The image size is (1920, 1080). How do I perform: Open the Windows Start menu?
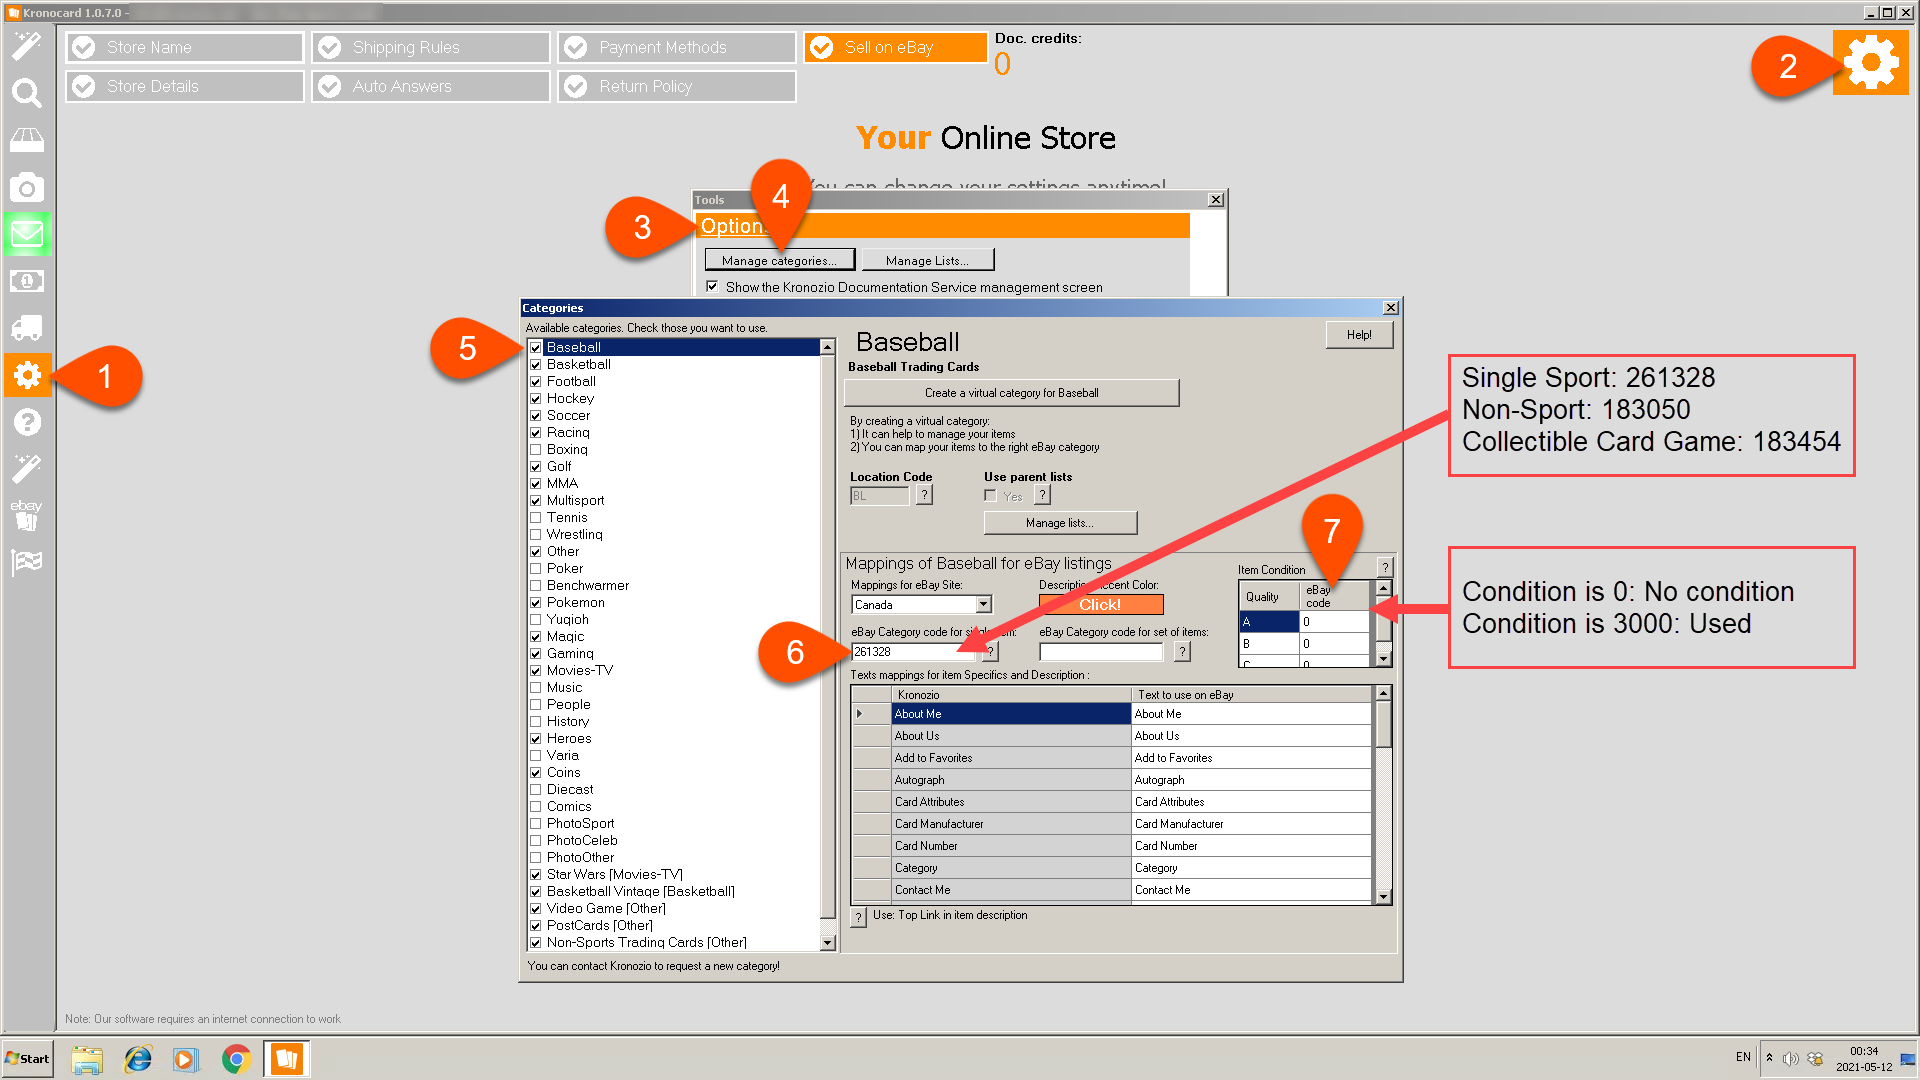pyautogui.click(x=28, y=1059)
